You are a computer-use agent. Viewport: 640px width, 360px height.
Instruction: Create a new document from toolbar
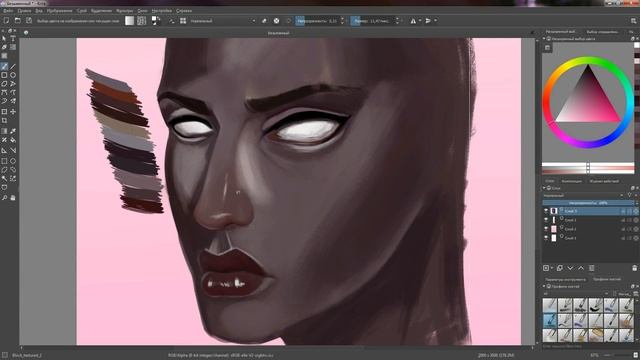coord(6,20)
